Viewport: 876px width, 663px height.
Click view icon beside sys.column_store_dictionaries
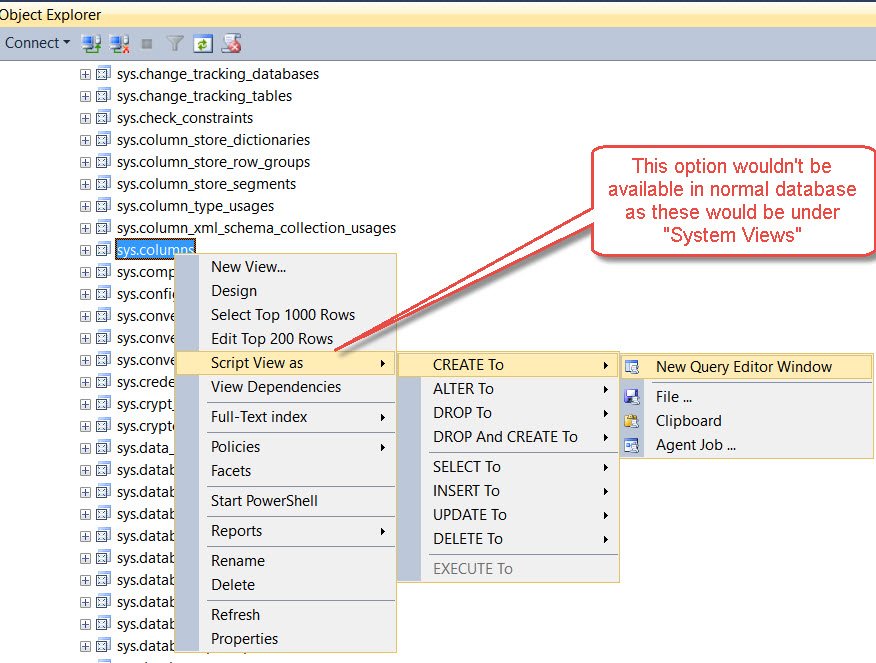pos(103,140)
